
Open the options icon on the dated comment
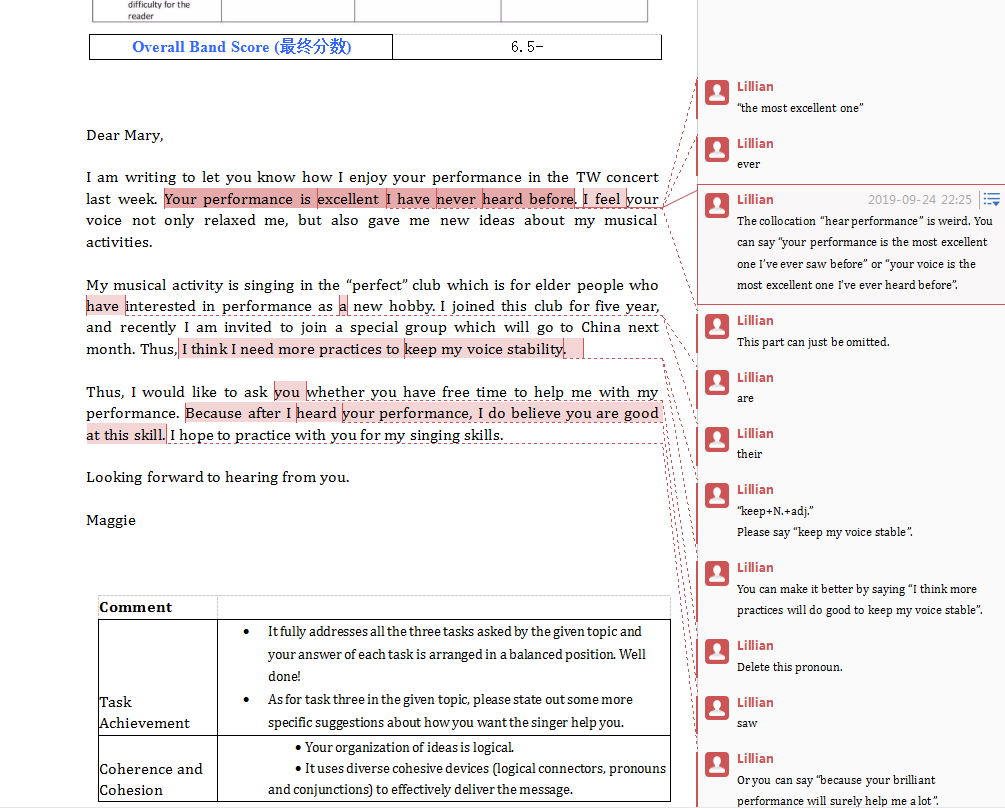point(992,200)
